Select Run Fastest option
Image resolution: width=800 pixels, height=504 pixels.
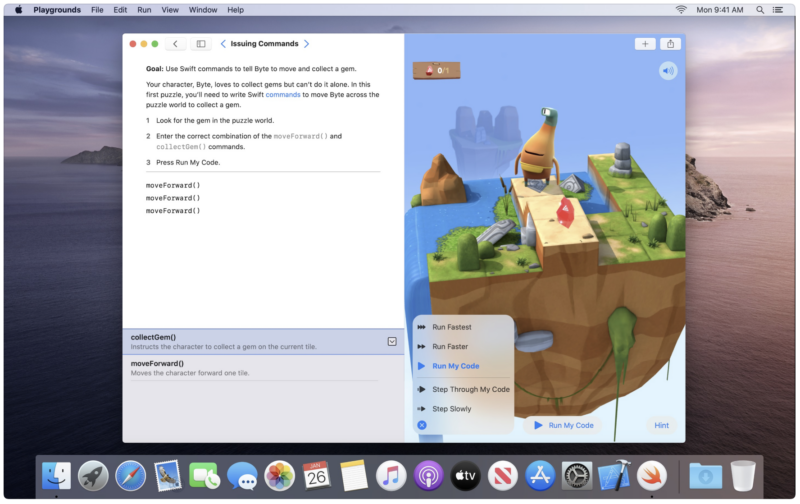tap(451, 327)
